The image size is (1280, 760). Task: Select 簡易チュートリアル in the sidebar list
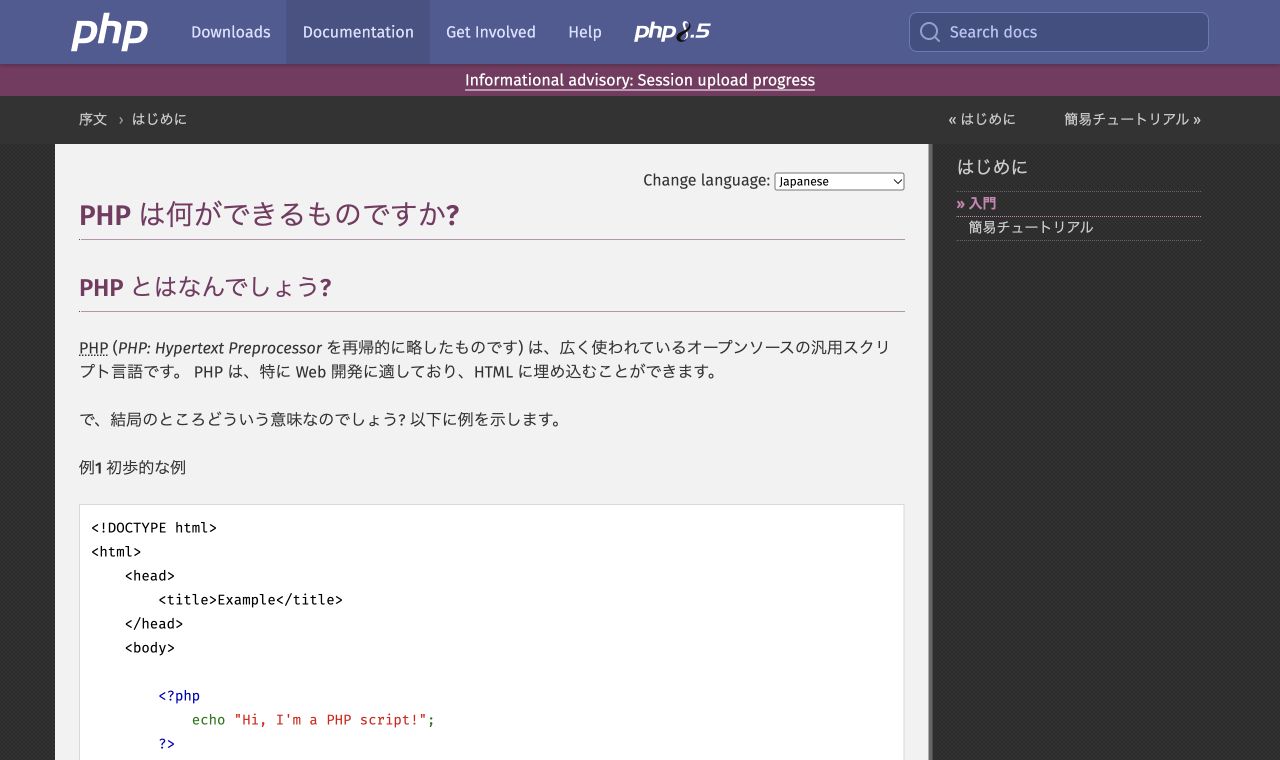coord(1031,227)
